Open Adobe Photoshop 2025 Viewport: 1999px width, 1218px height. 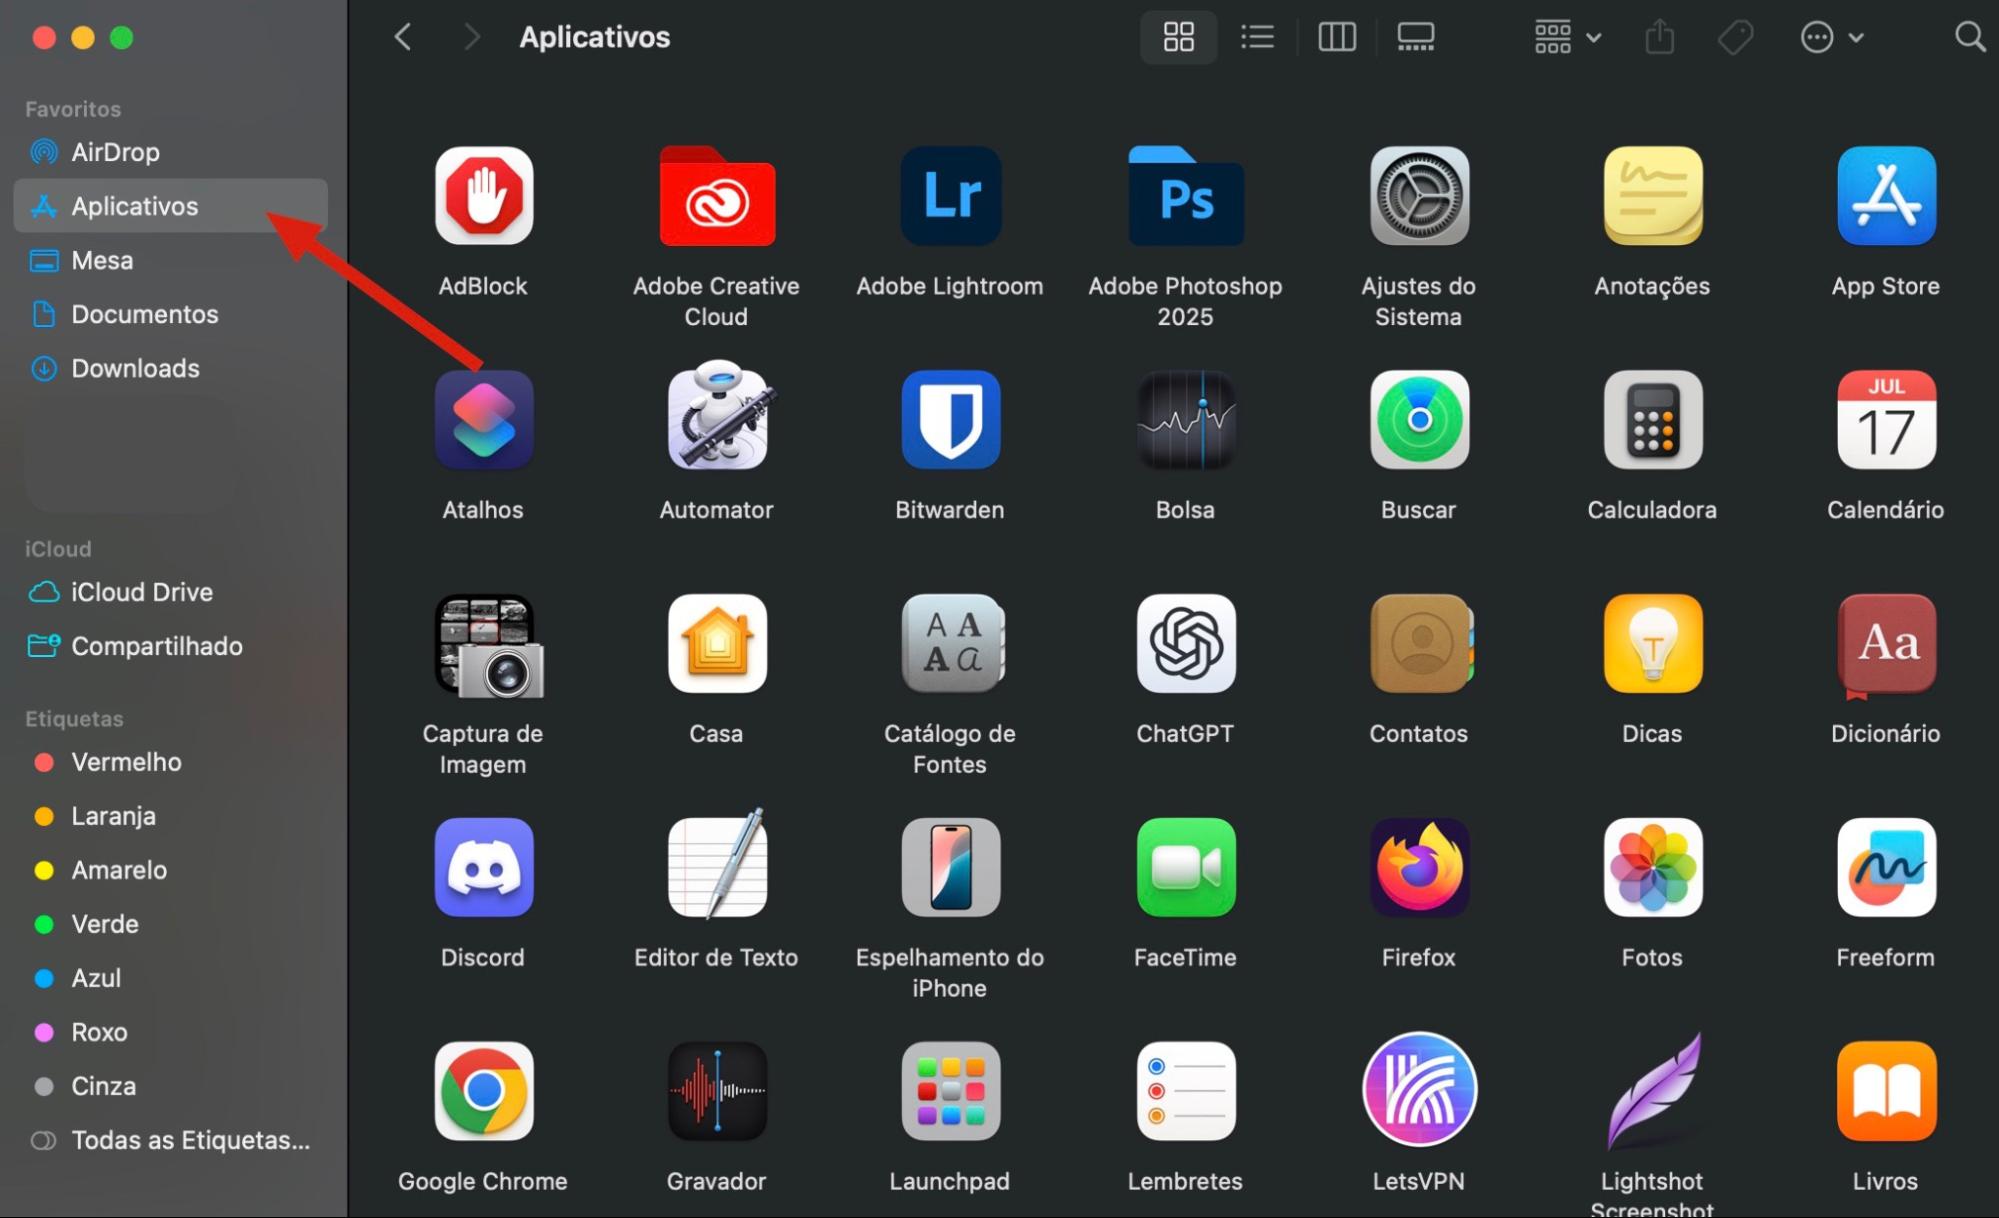click(1184, 197)
